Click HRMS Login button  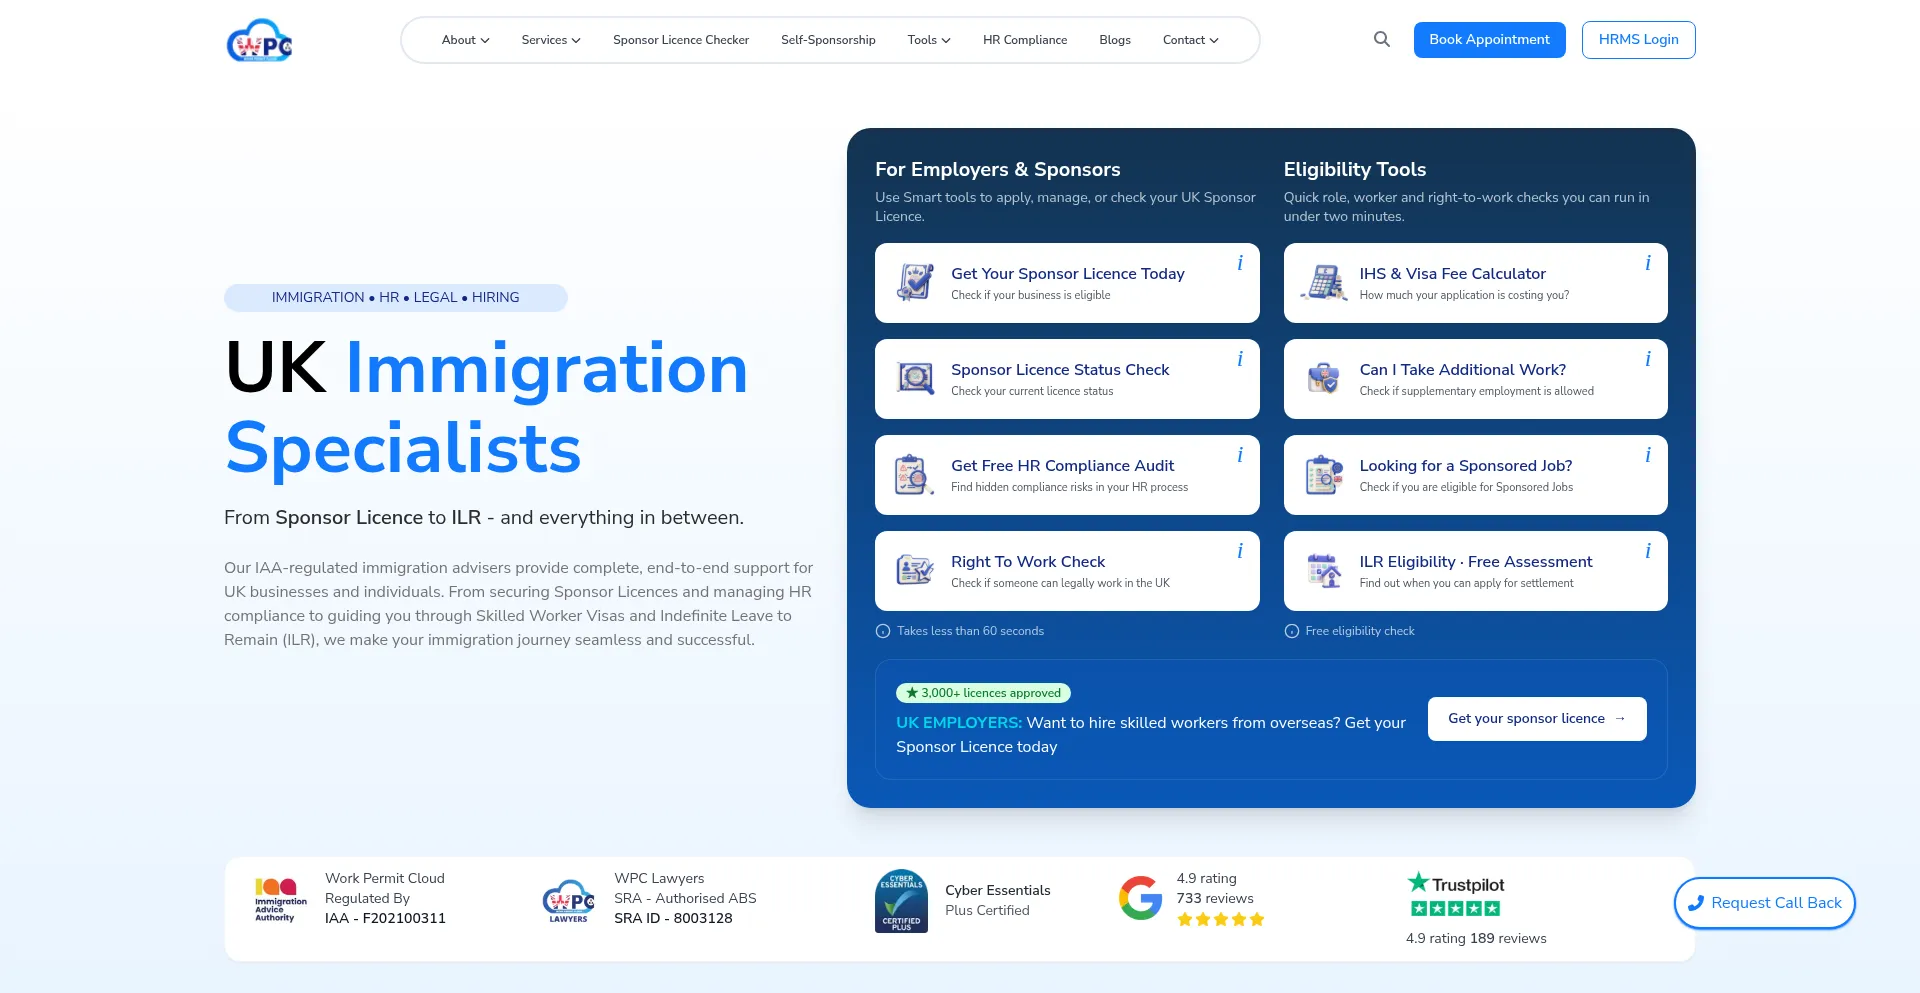pos(1639,40)
